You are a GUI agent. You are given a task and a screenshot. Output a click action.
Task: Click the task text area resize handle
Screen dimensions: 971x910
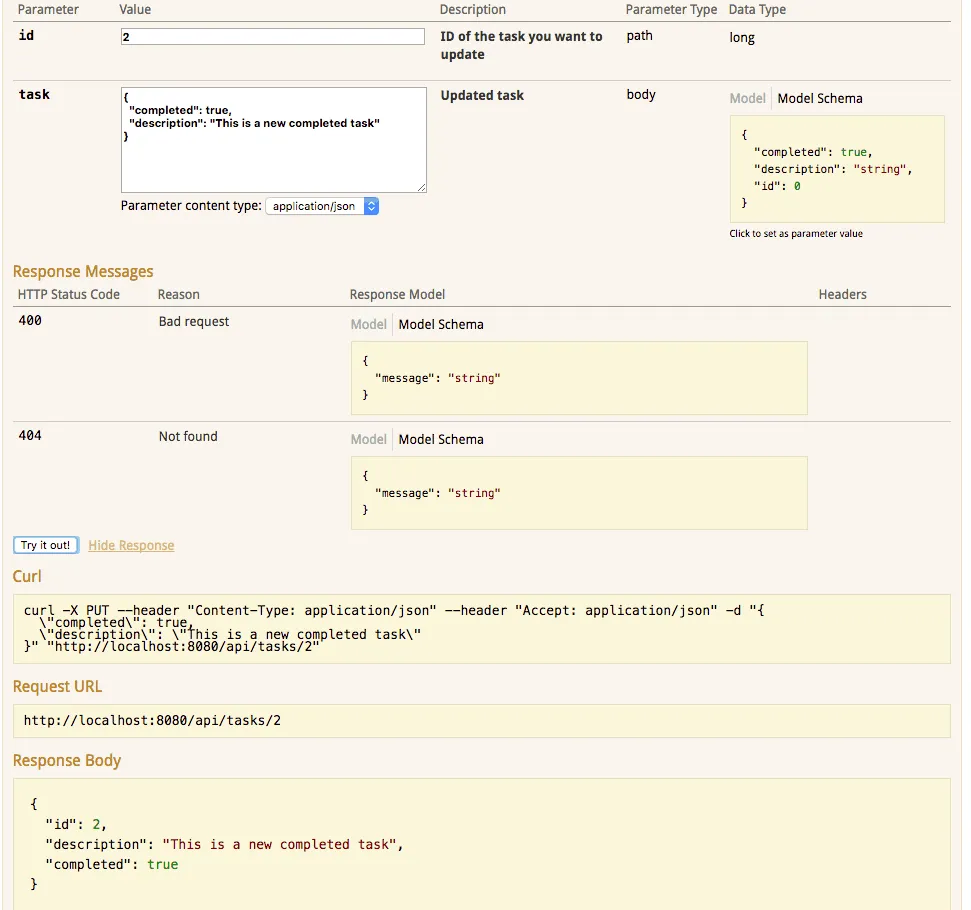click(421, 187)
